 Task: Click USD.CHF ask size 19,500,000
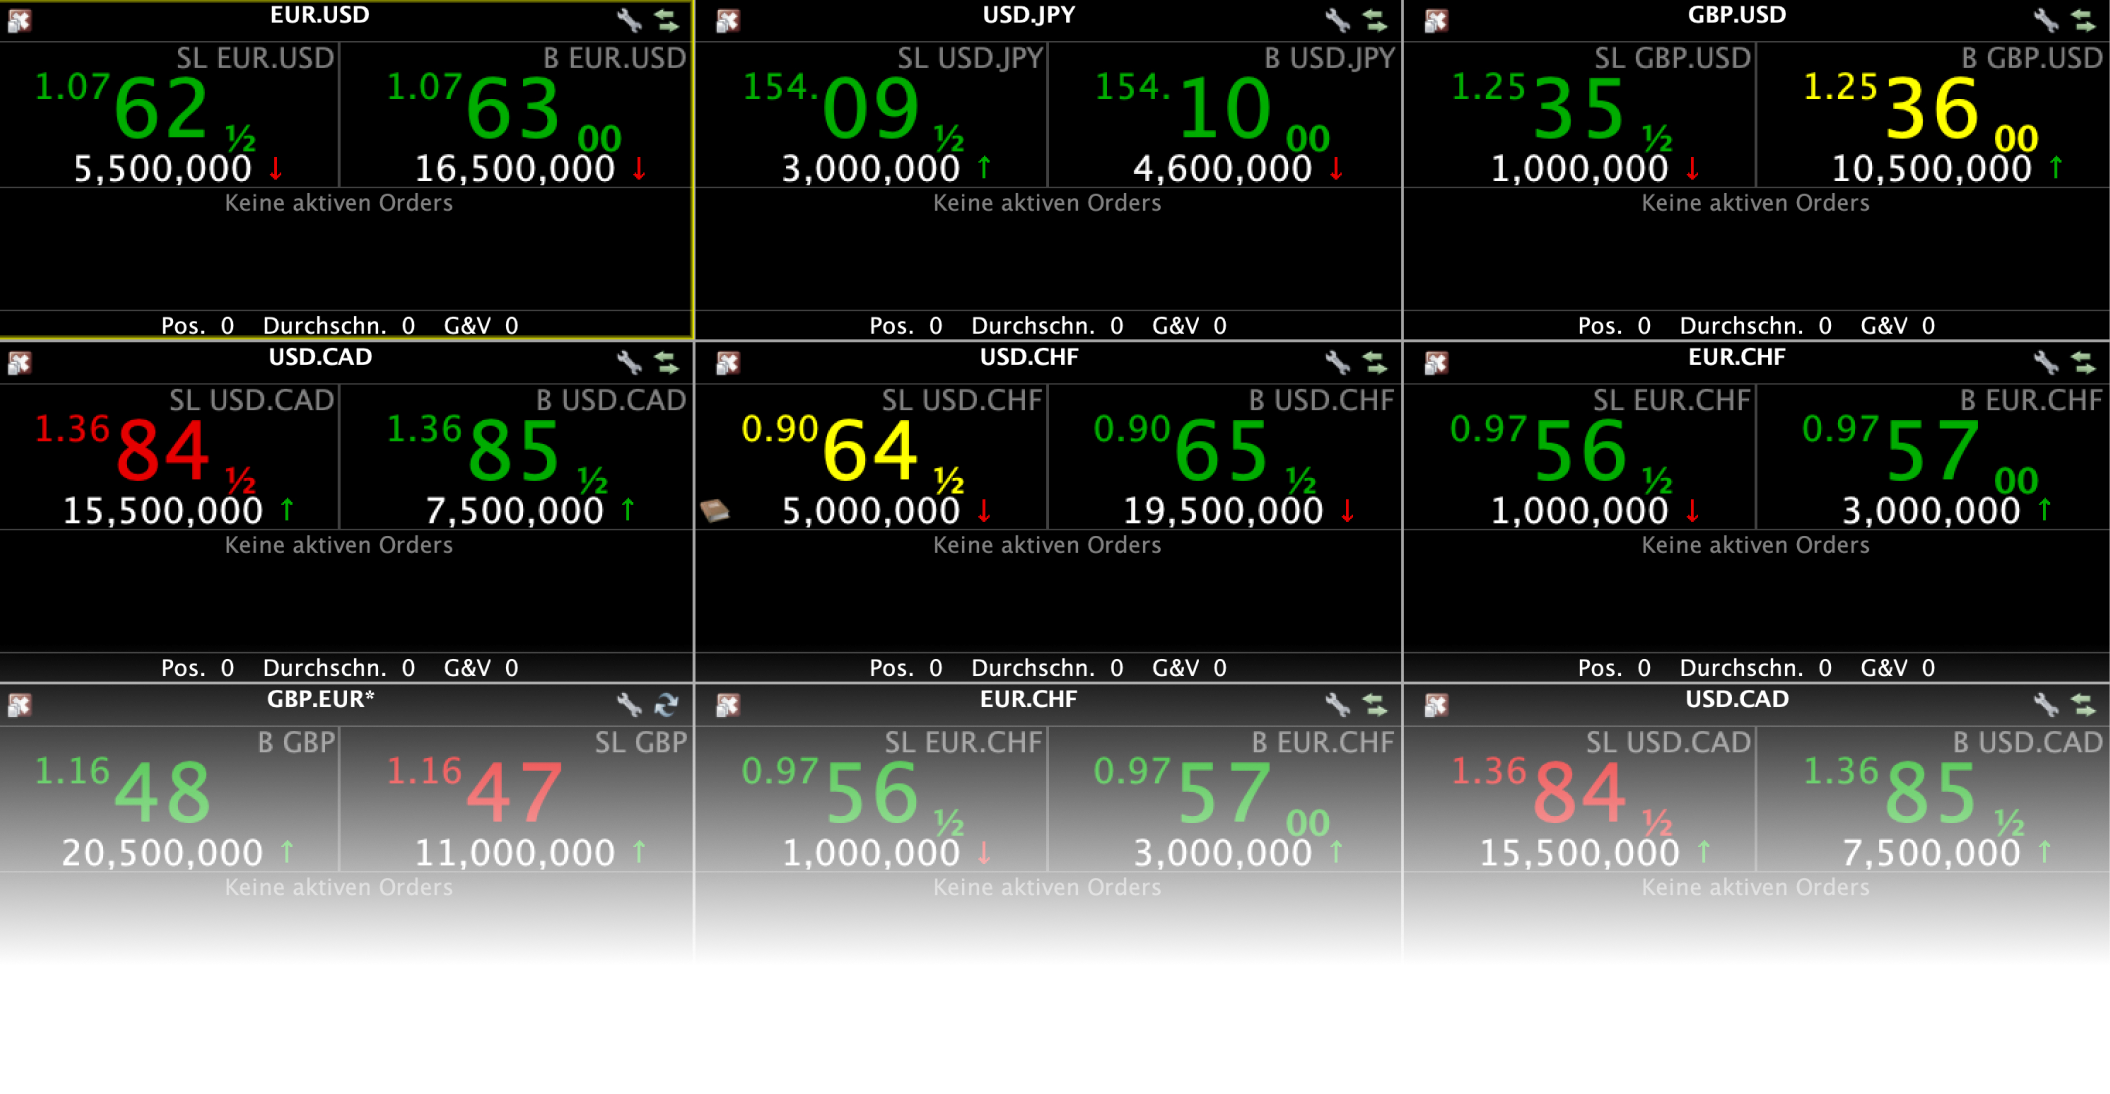1224,511
